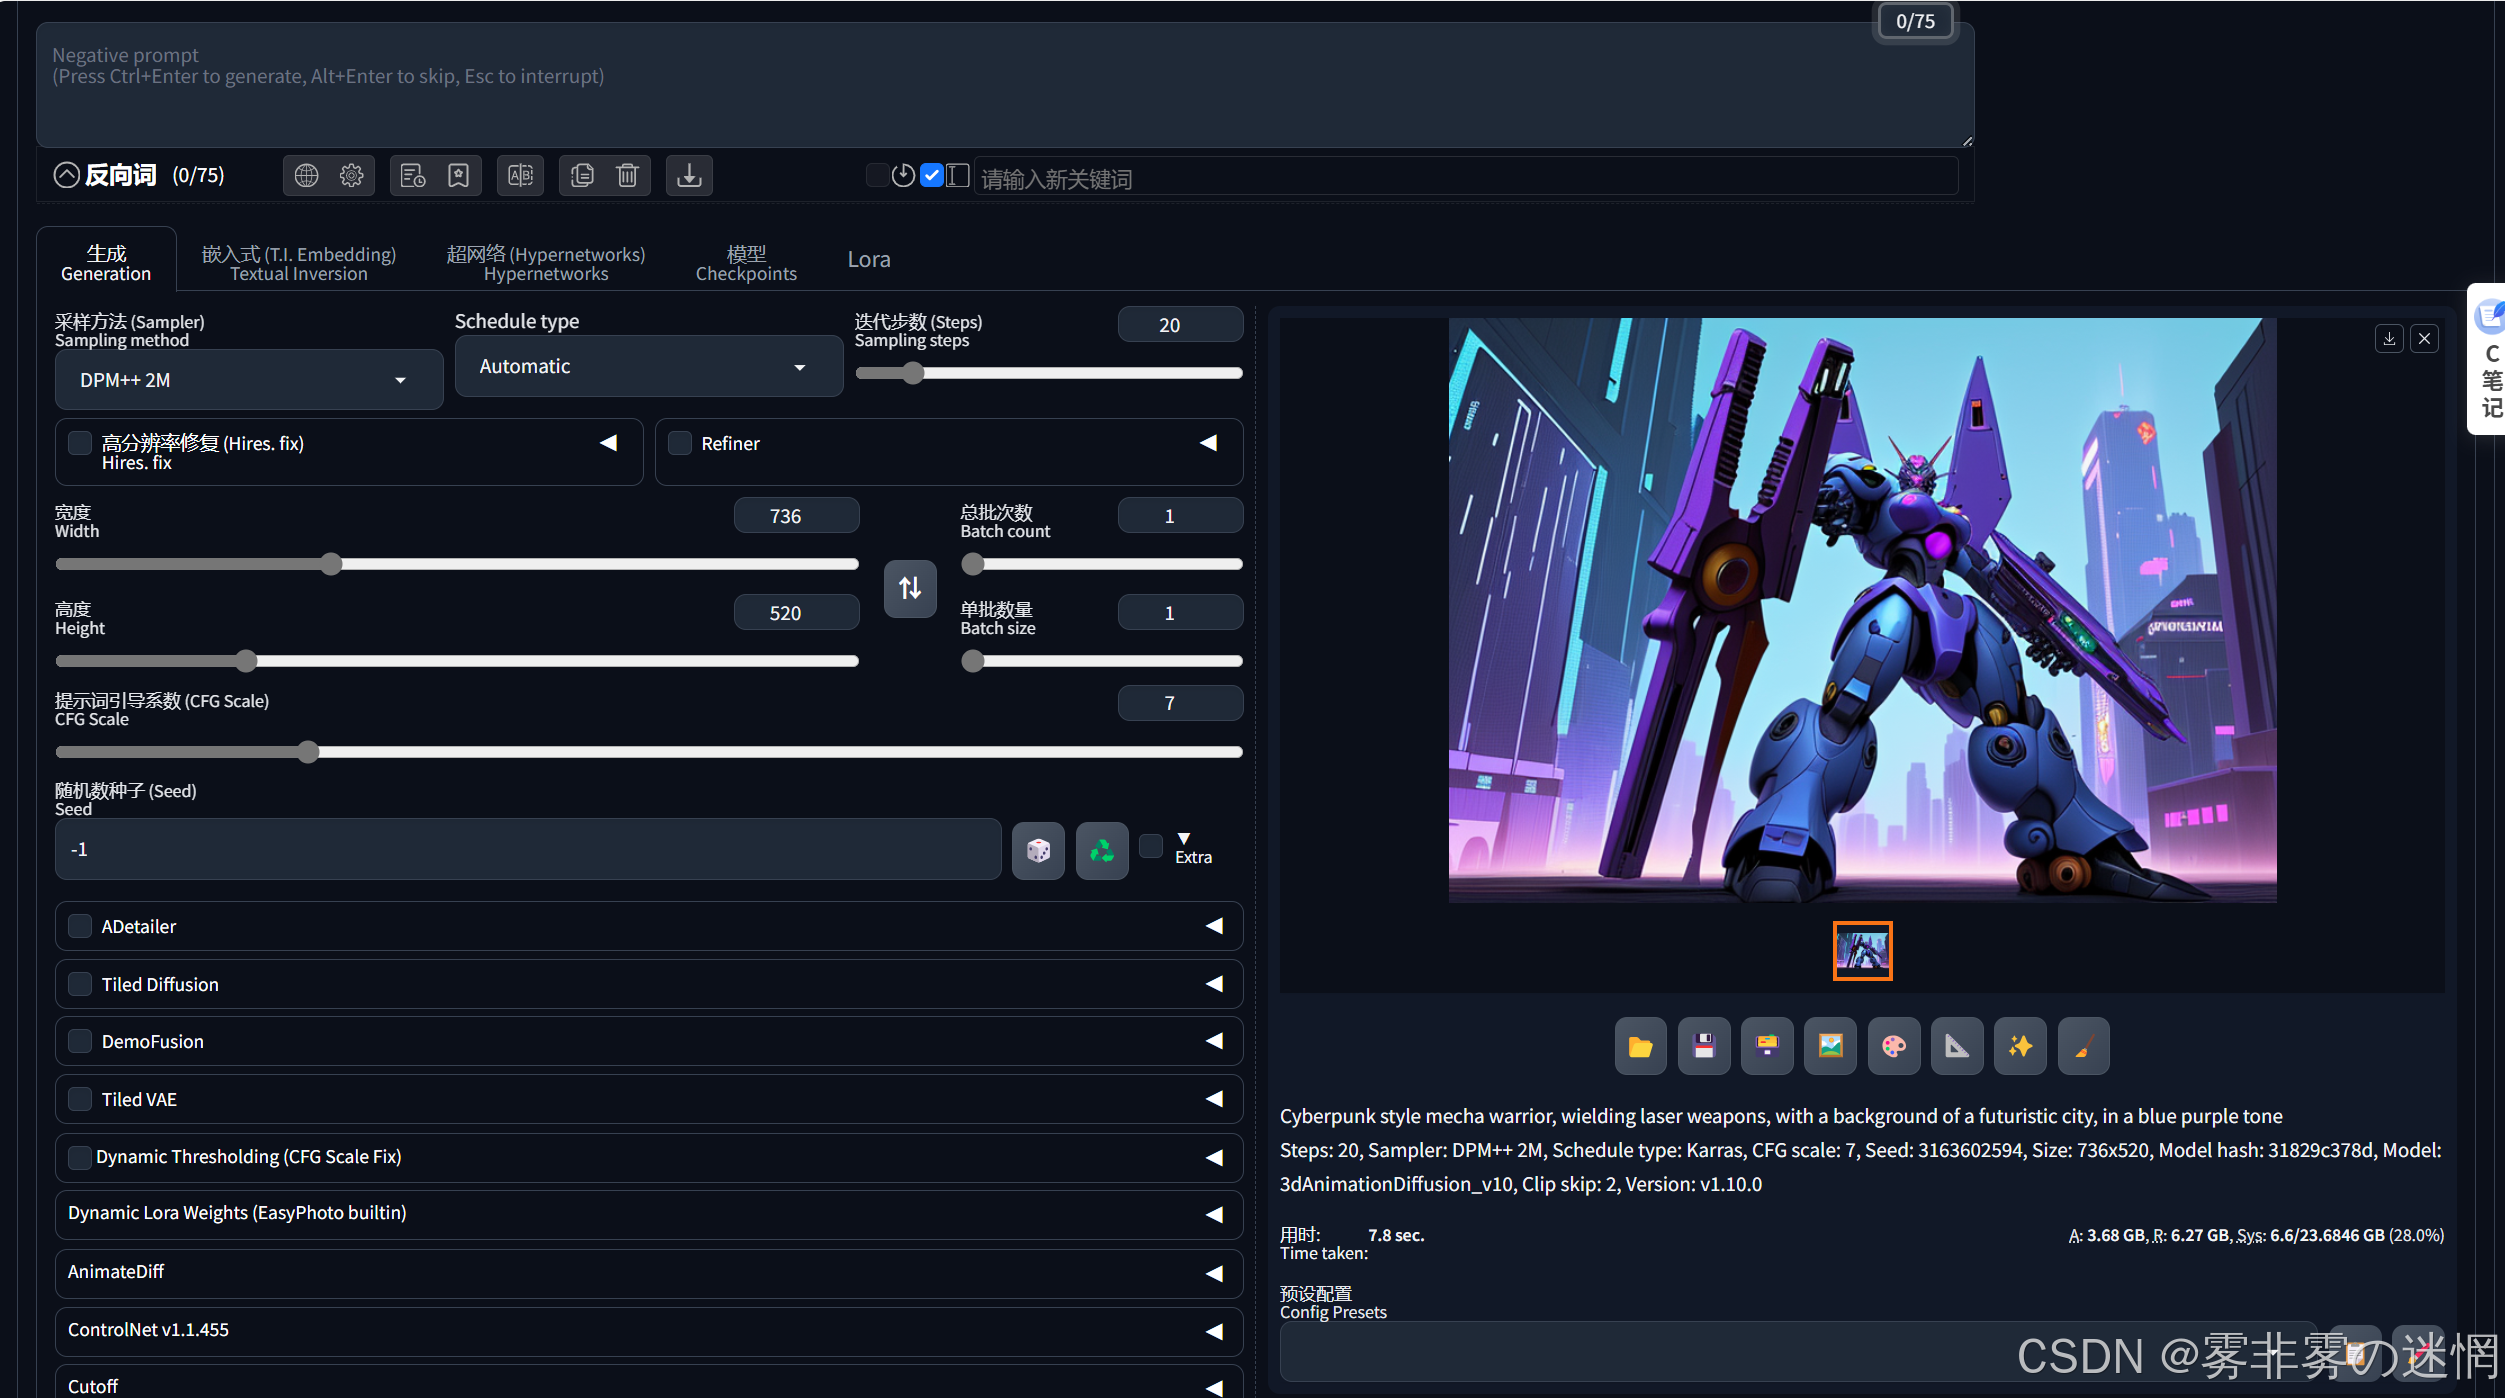Open output folder icon below the image

click(1640, 1046)
